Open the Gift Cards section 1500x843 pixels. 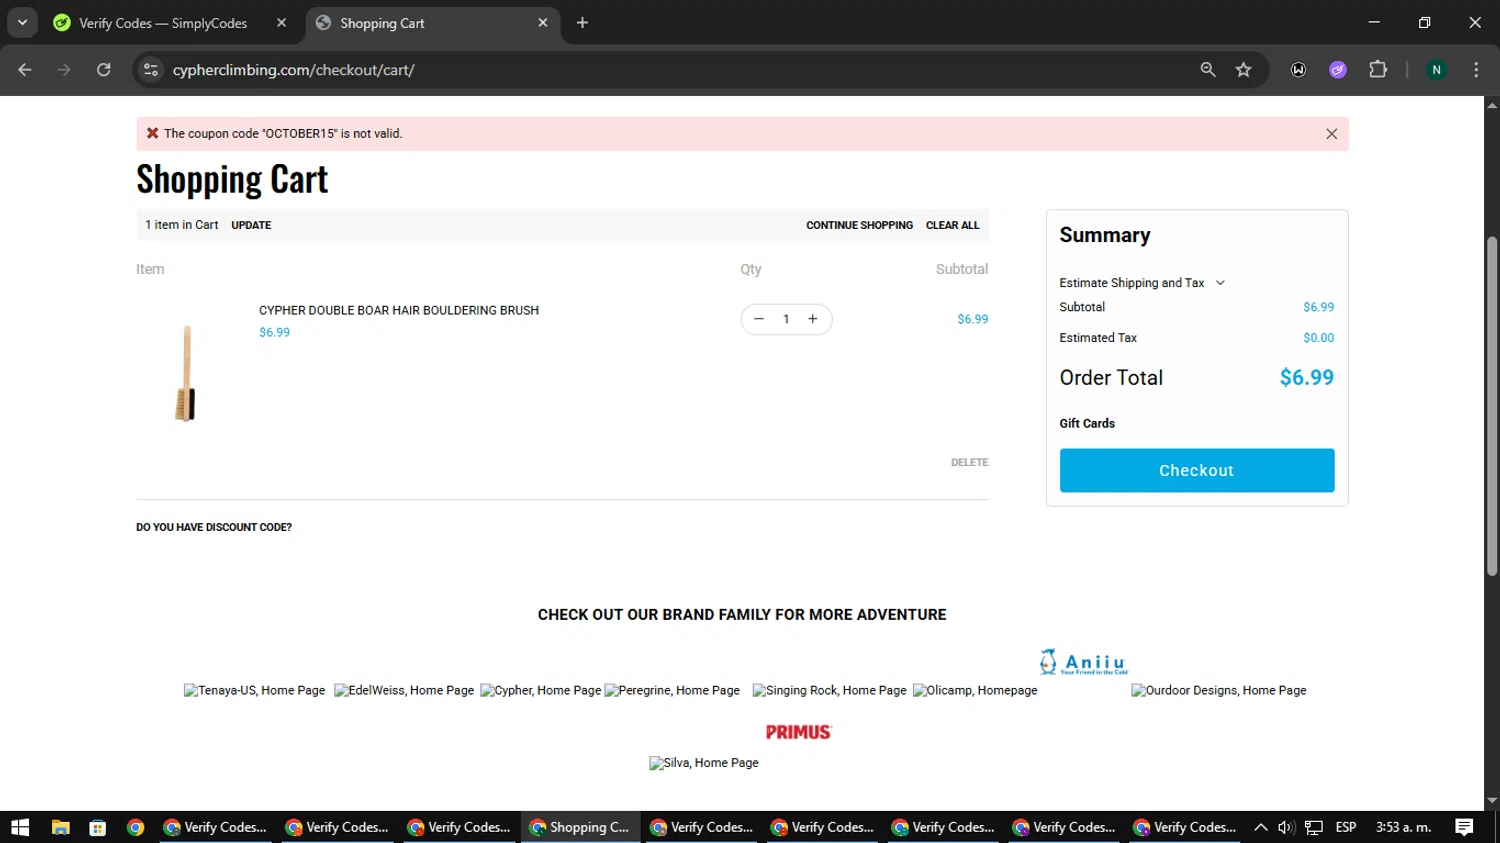click(1087, 423)
